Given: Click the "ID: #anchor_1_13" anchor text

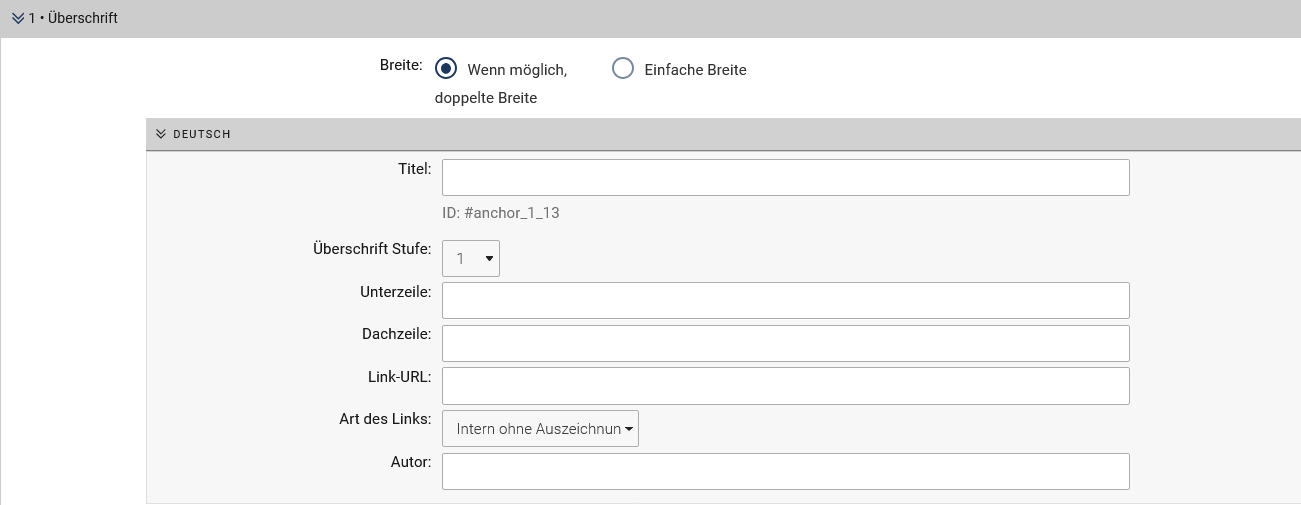Looking at the screenshot, I should click(500, 213).
